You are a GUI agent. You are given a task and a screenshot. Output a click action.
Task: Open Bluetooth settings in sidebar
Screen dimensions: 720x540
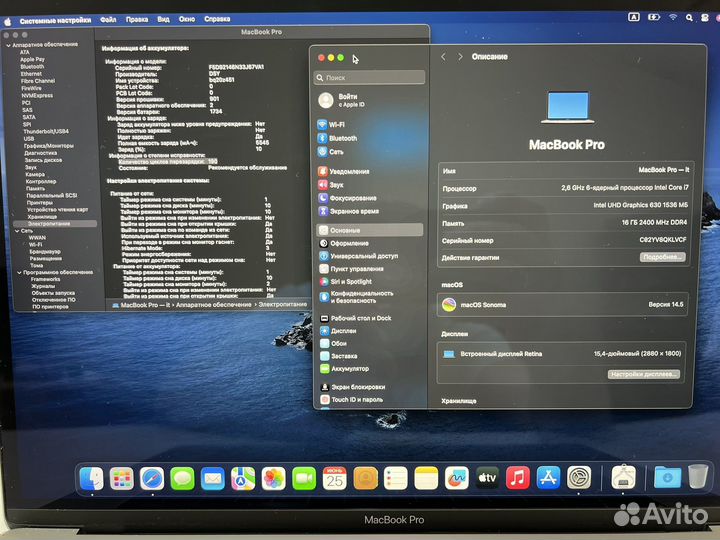[x=337, y=138]
